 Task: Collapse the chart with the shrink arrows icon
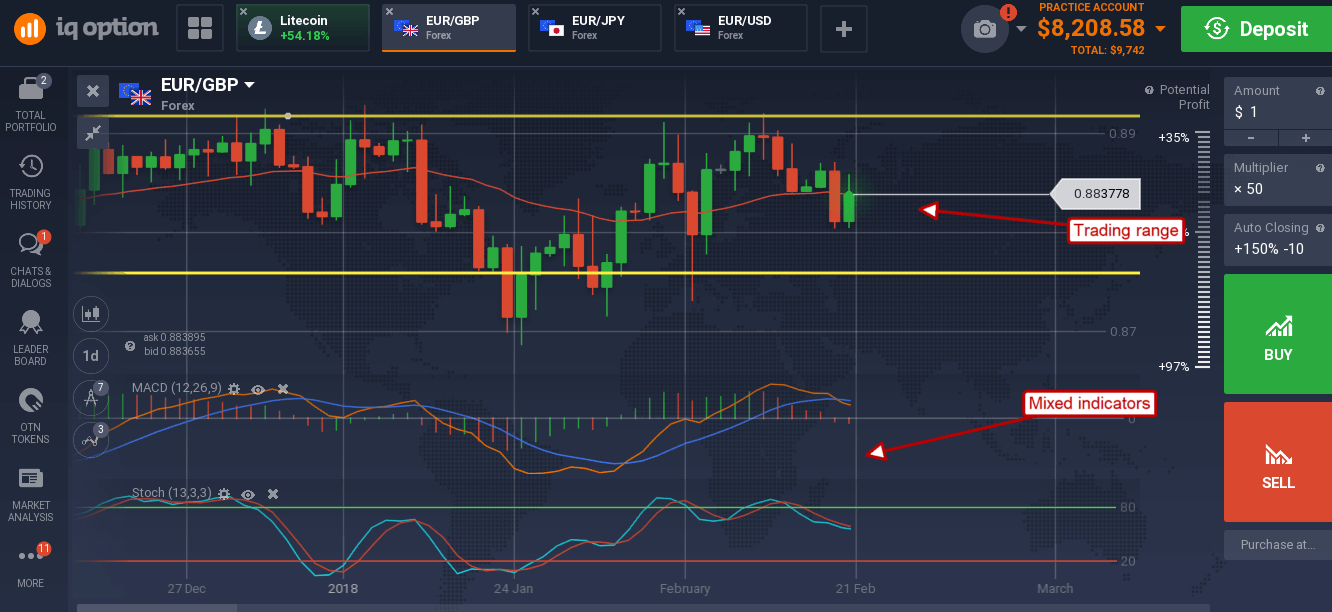(93, 131)
